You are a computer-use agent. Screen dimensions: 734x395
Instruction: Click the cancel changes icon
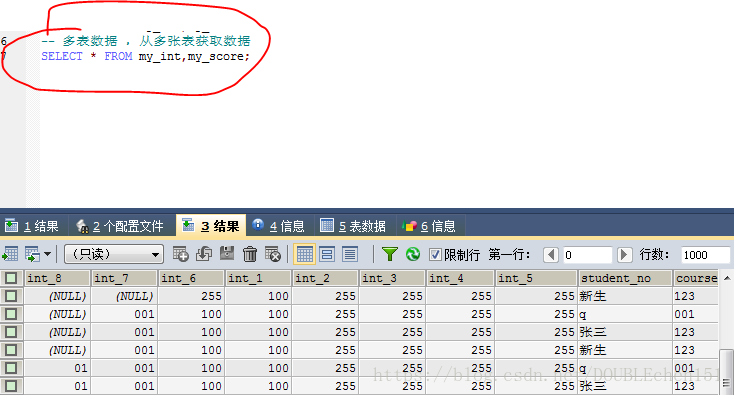point(273,254)
